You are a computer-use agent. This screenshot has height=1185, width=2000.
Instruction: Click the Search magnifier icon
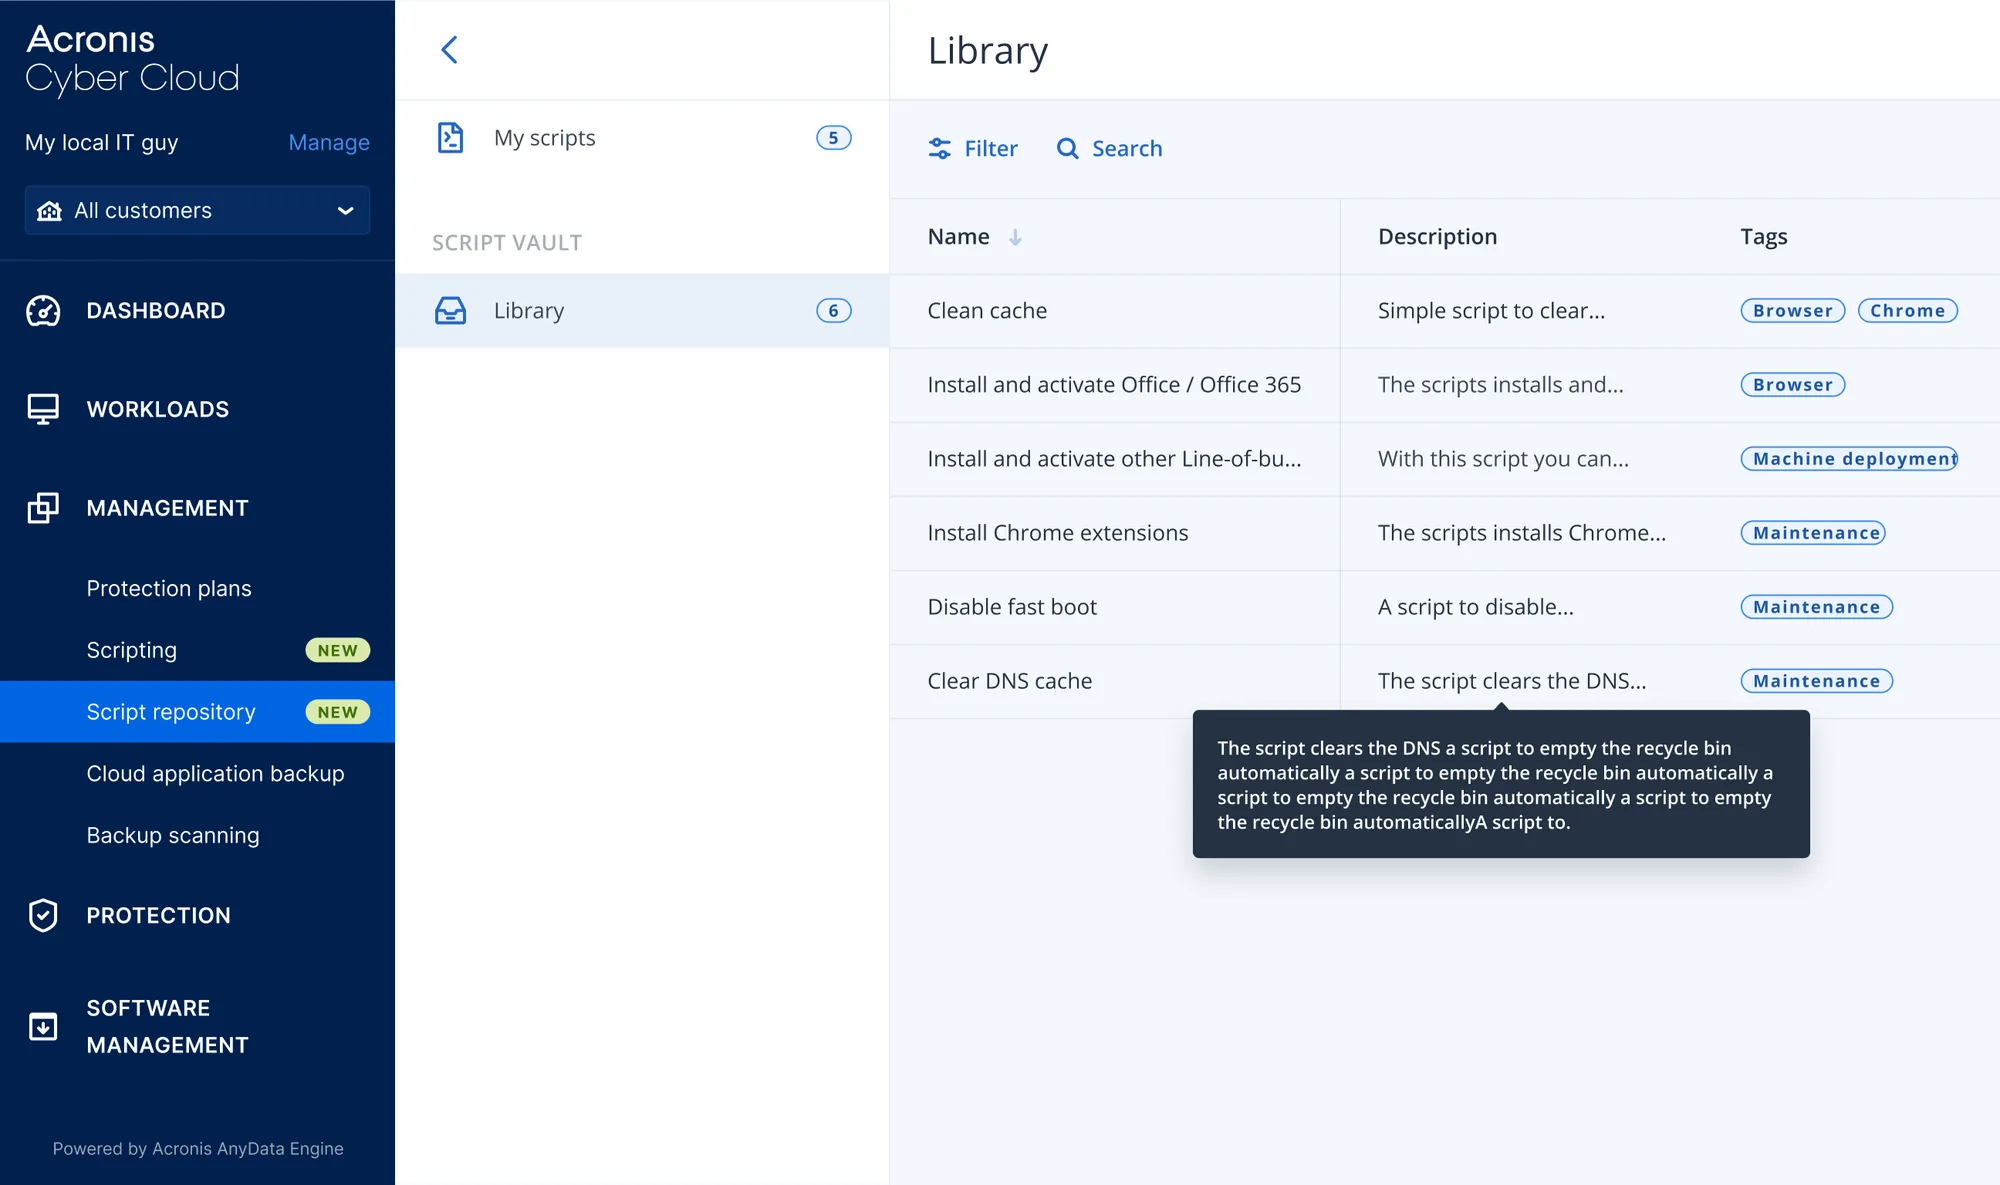1068,149
